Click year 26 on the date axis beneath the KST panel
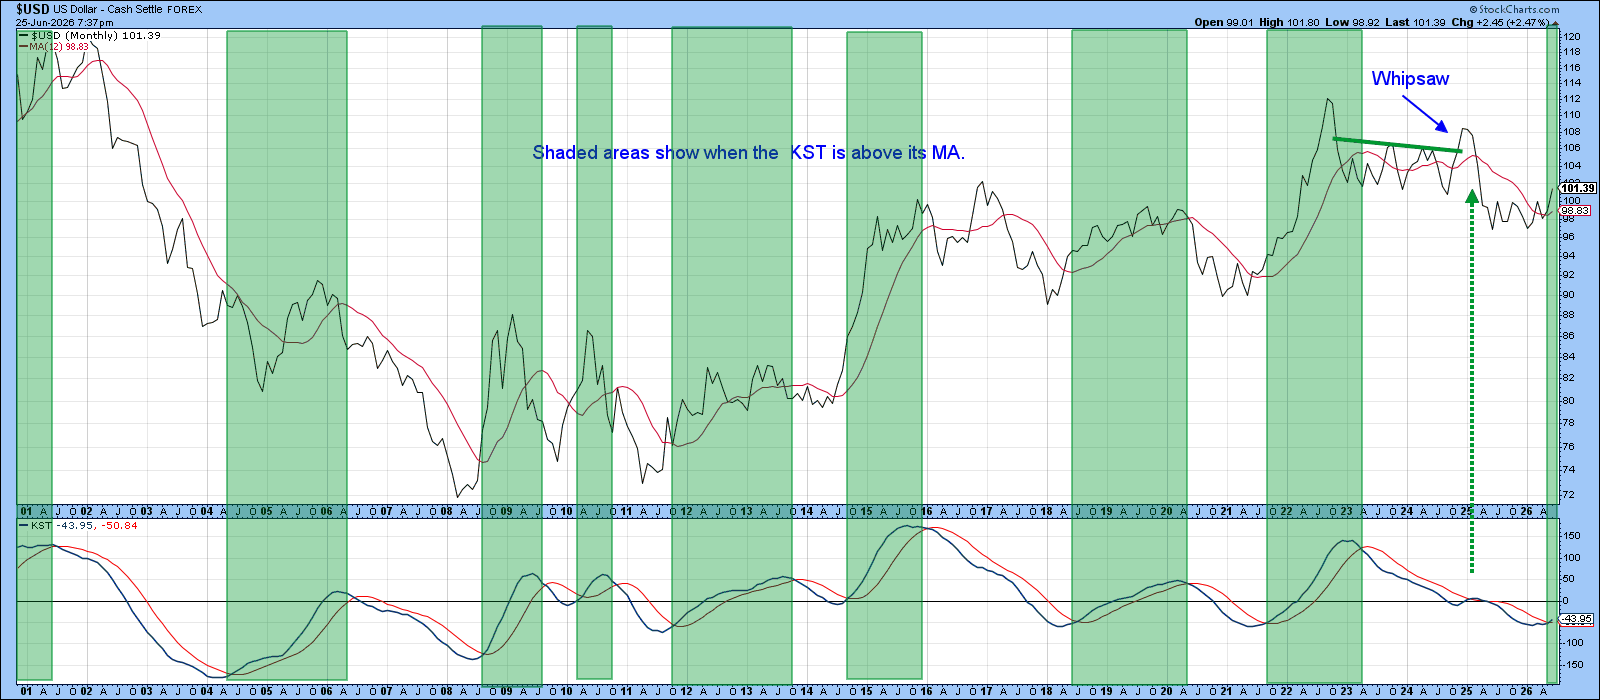This screenshot has height=700, width=1600. (1527, 691)
